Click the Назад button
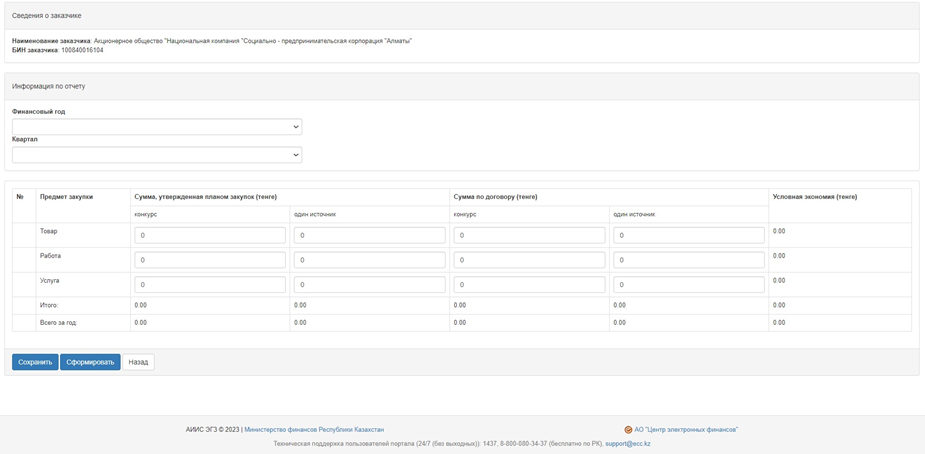 pos(138,362)
